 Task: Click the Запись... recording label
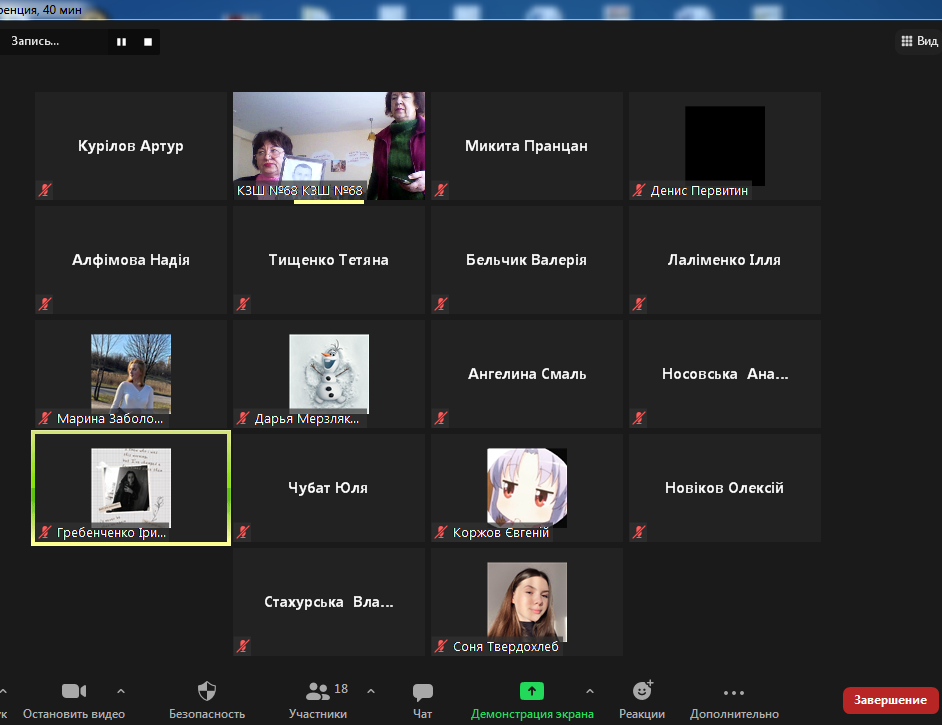pyautogui.click(x=35, y=41)
